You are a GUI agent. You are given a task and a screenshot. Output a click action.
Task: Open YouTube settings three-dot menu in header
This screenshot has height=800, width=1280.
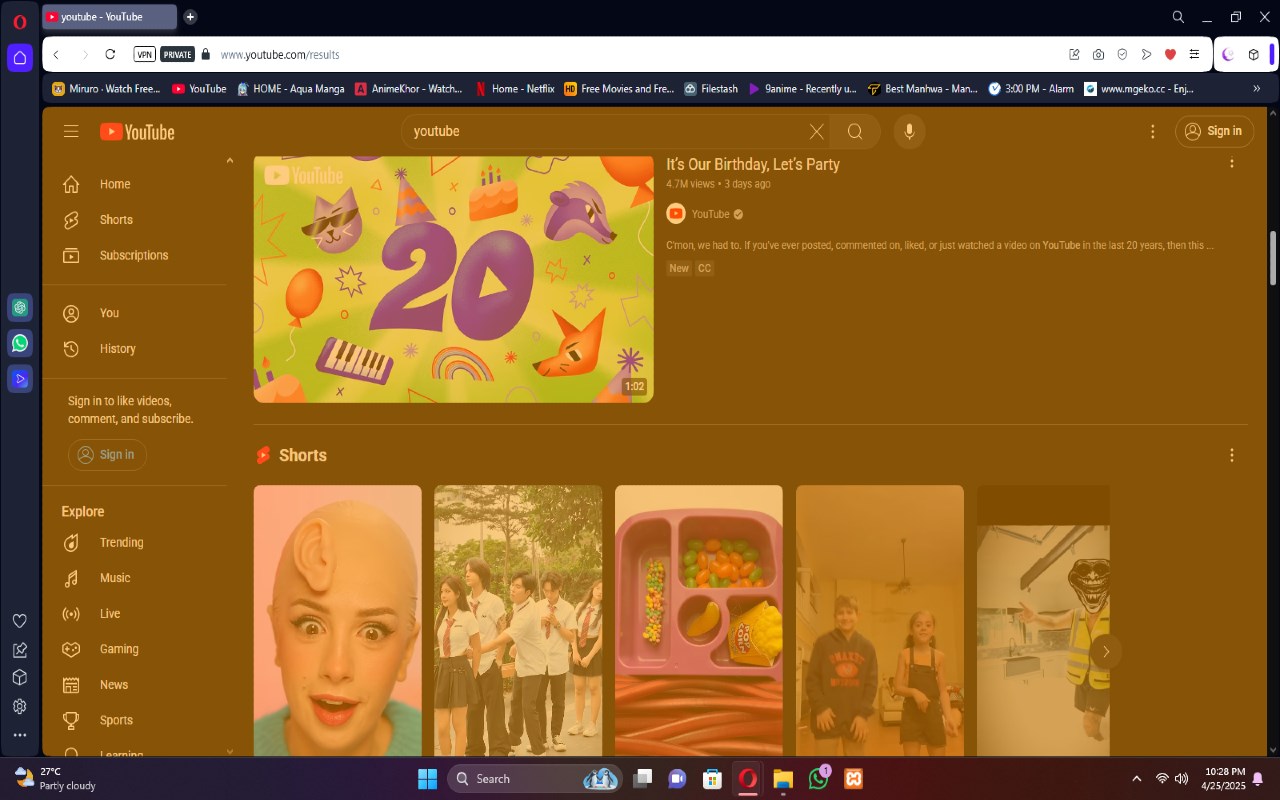(1153, 131)
